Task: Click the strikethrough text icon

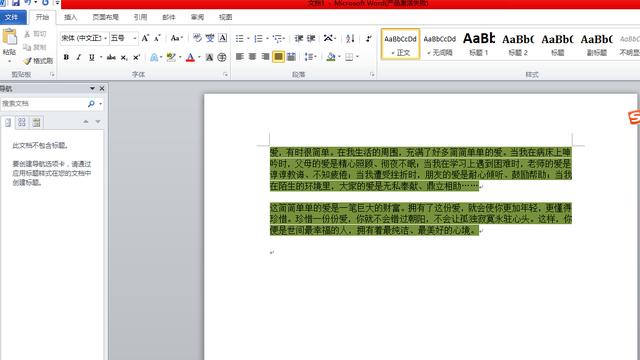Action: (111, 58)
